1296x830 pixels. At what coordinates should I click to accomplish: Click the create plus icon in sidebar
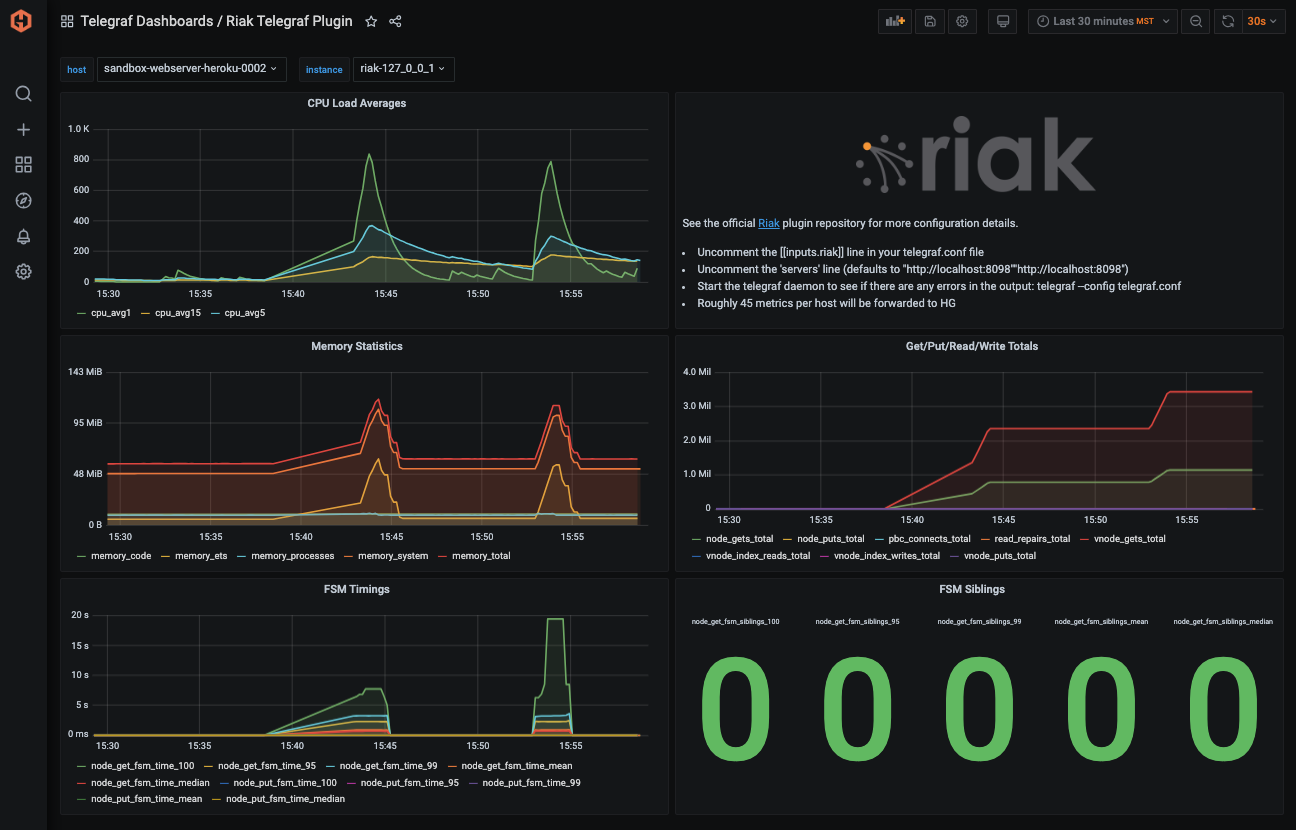click(23, 129)
